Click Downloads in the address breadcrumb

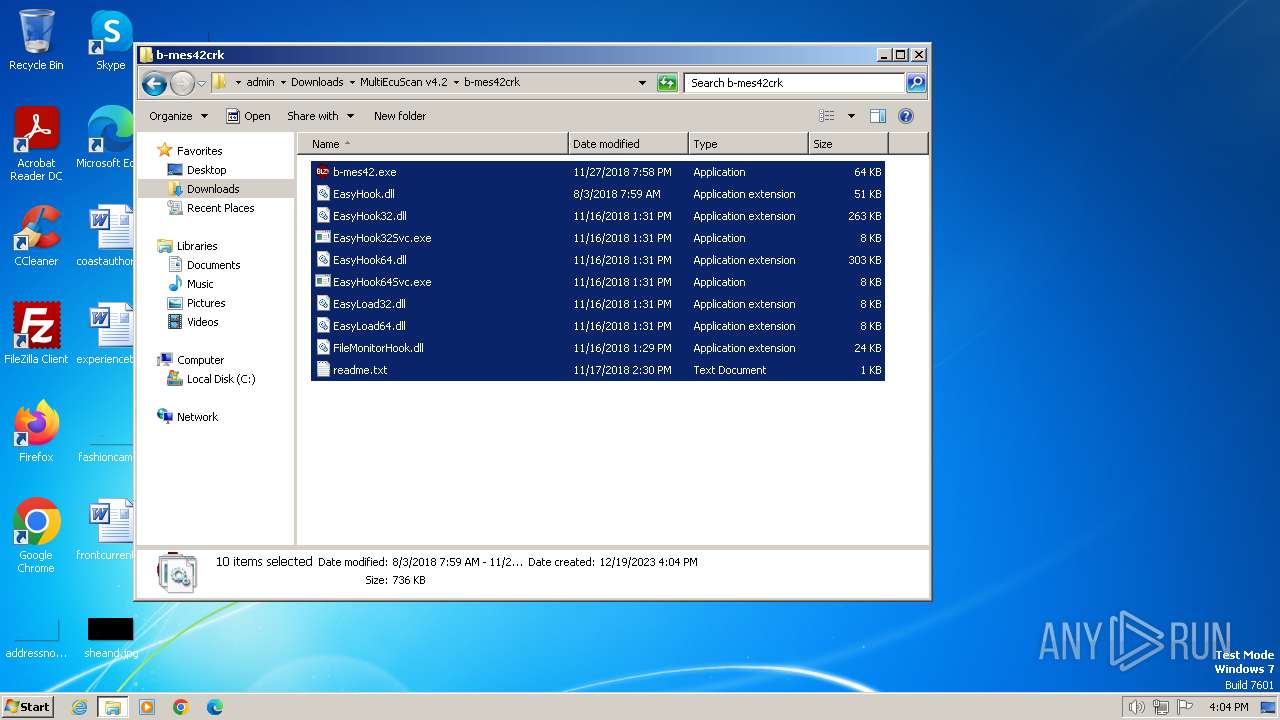tap(317, 83)
